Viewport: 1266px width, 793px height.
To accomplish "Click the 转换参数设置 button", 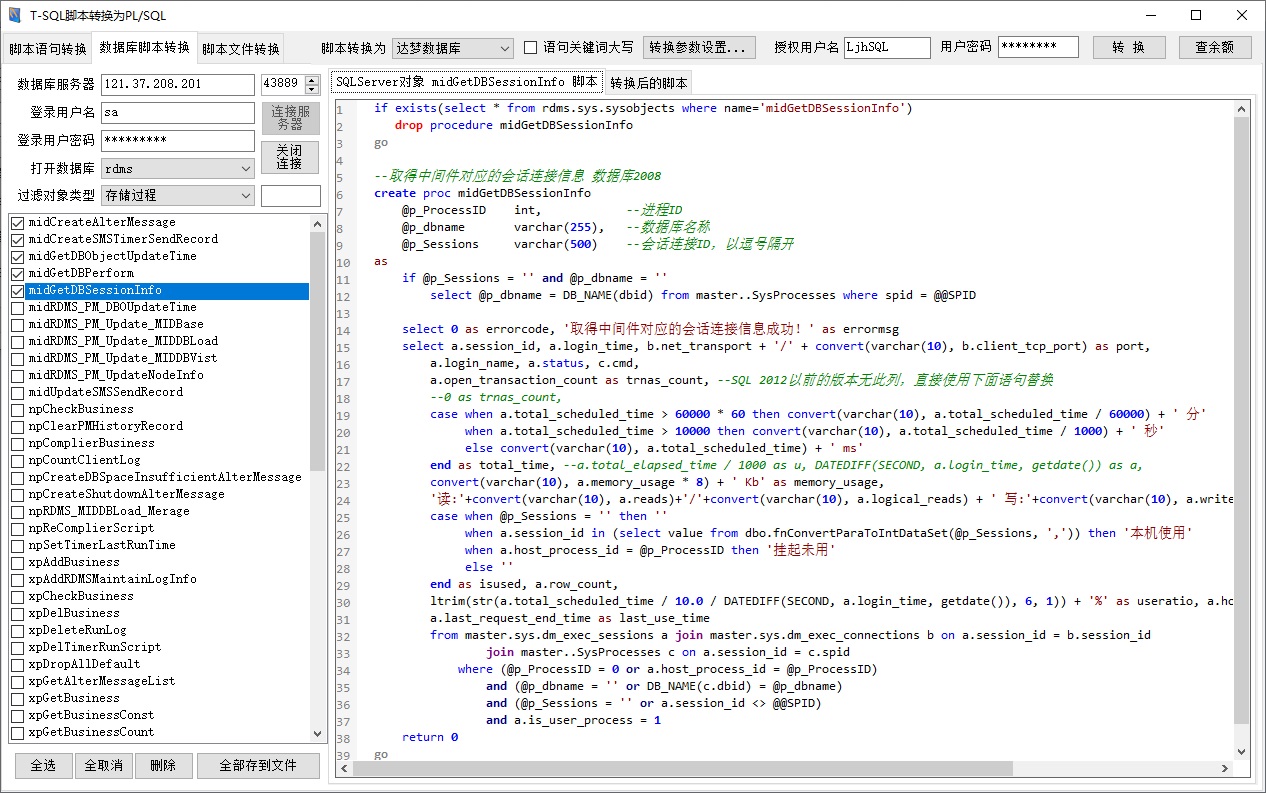I will tap(698, 47).
